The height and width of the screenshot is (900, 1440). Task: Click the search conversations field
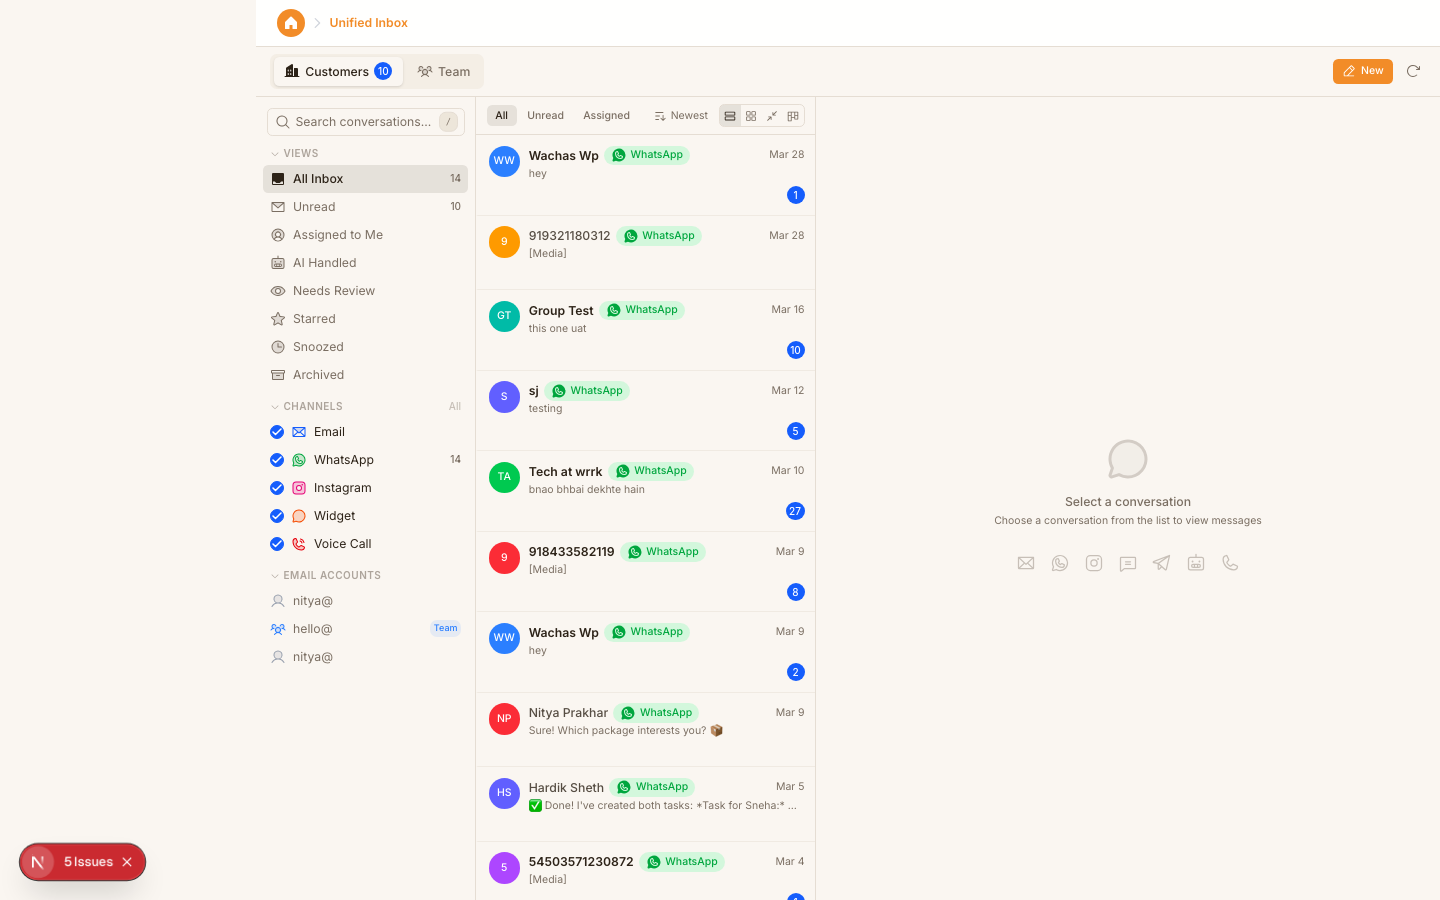click(x=365, y=121)
